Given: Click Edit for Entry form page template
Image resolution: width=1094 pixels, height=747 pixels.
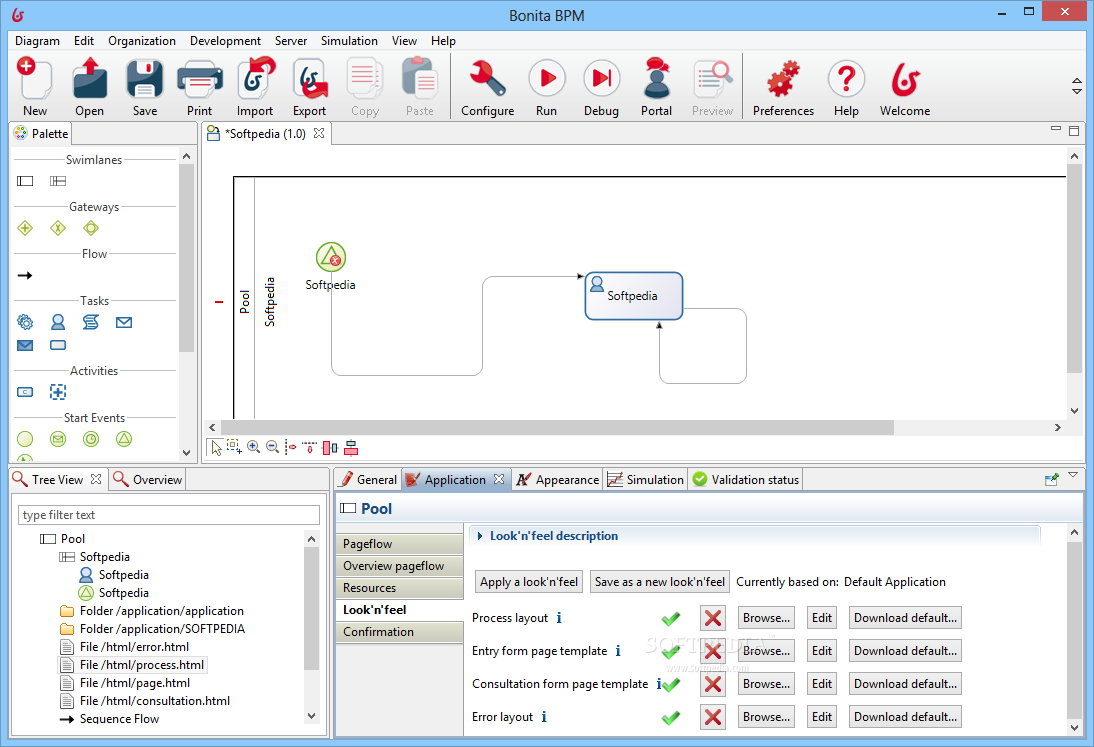Looking at the screenshot, I should [x=821, y=651].
